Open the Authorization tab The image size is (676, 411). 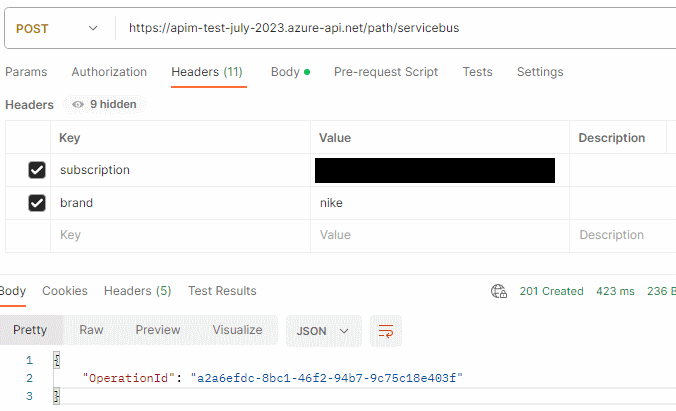(x=109, y=72)
